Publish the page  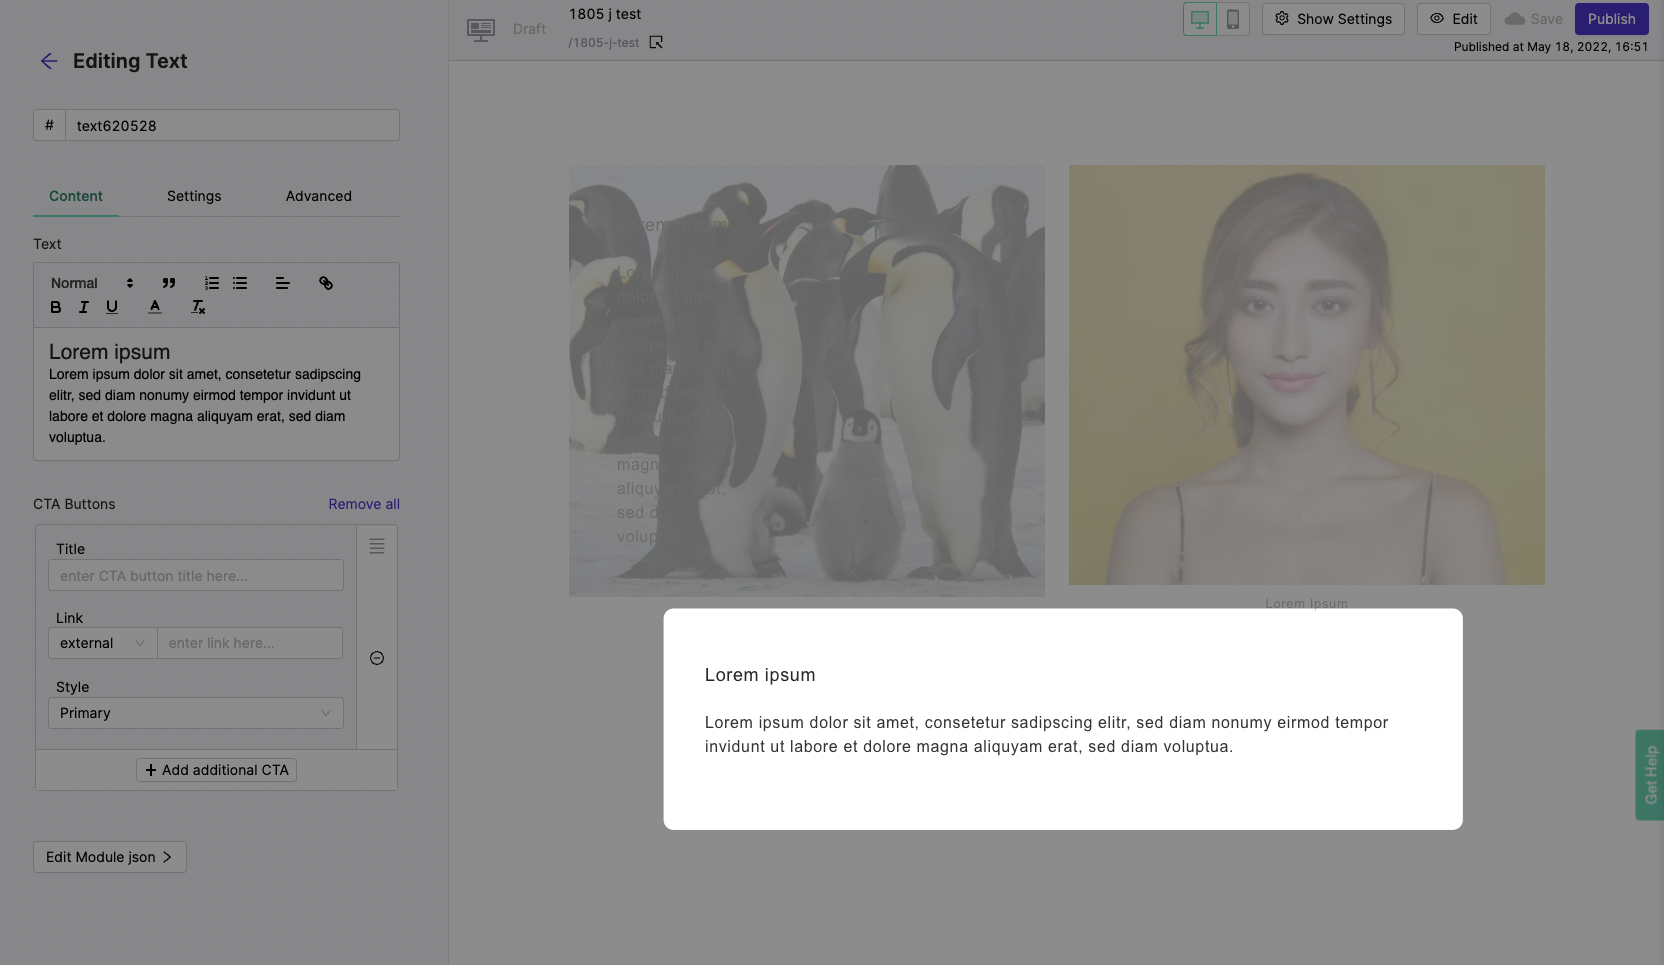(1611, 18)
